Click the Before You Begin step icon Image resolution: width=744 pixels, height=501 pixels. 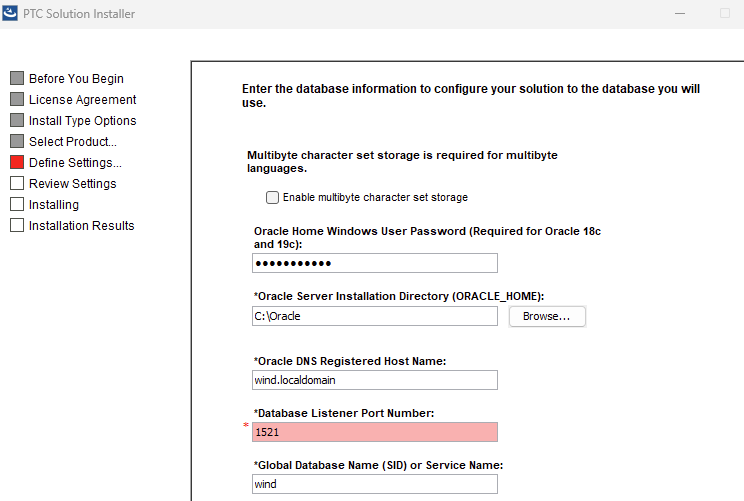coord(16,78)
